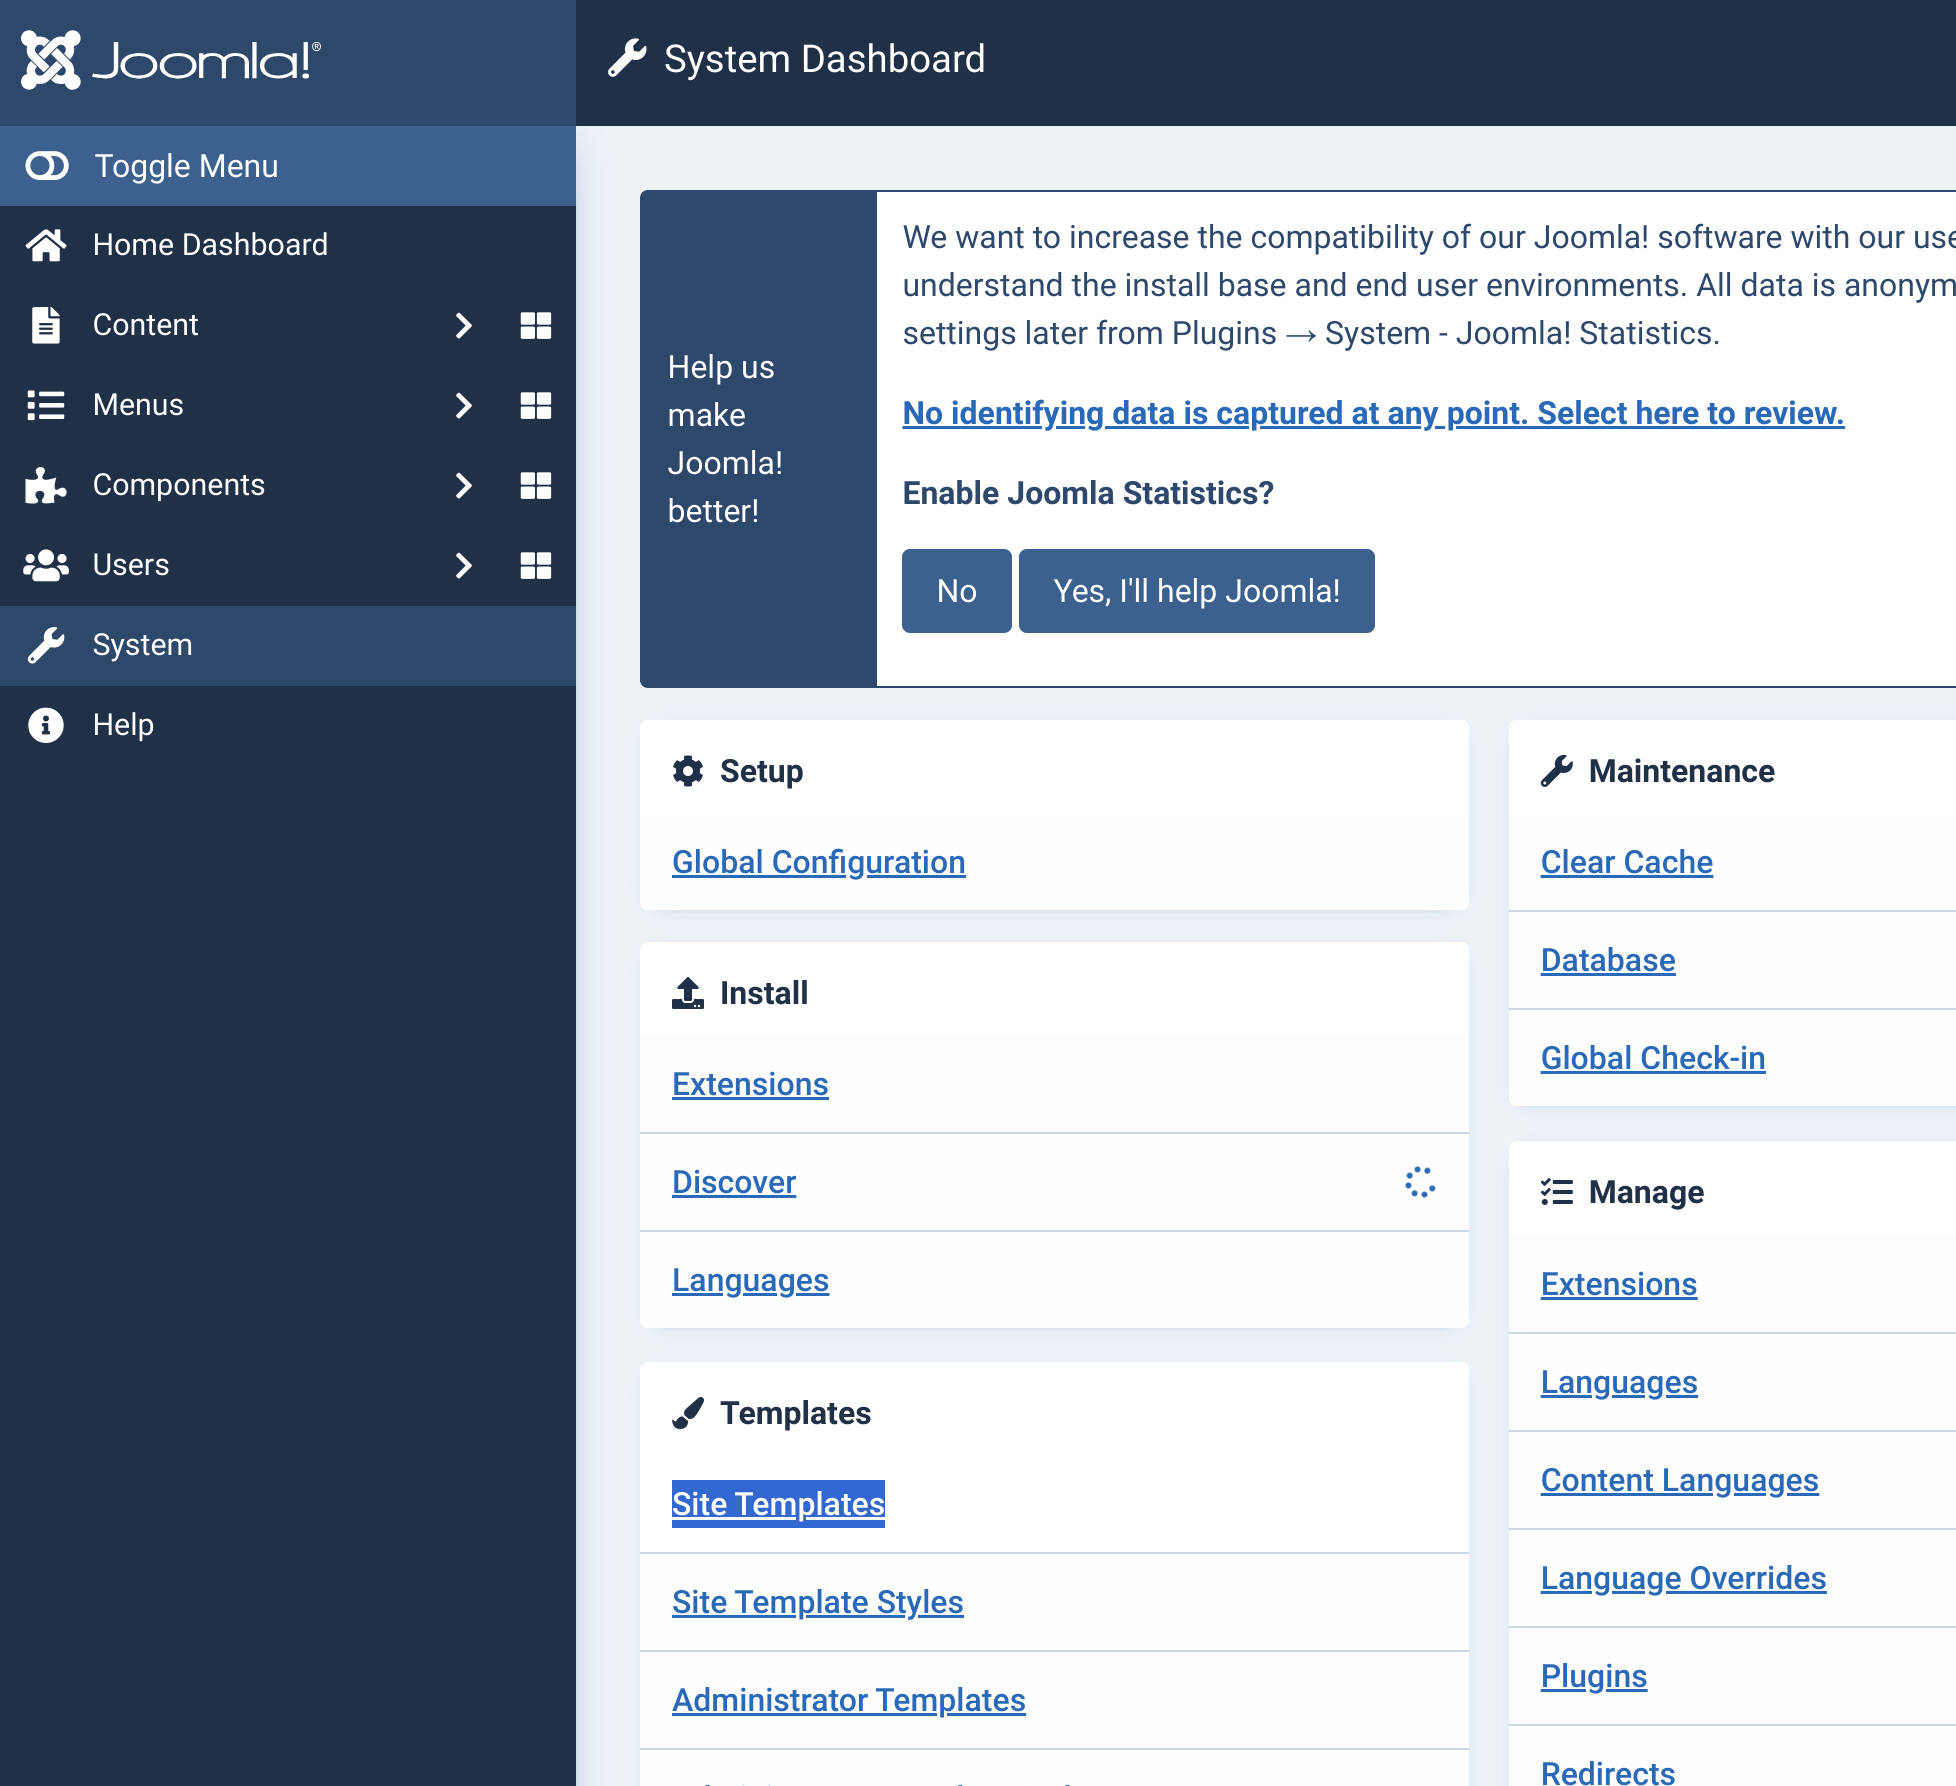Image resolution: width=1956 pixels, height=1786 pixels.
Task: Select Menus in the sidebar menu
Action: pos(138,405)
